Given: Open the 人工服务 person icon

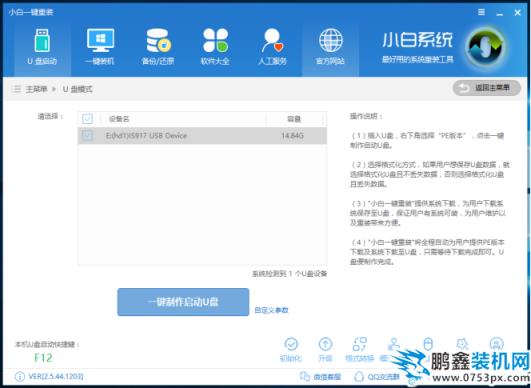Looking at the screenshot, I should [272, 41].
